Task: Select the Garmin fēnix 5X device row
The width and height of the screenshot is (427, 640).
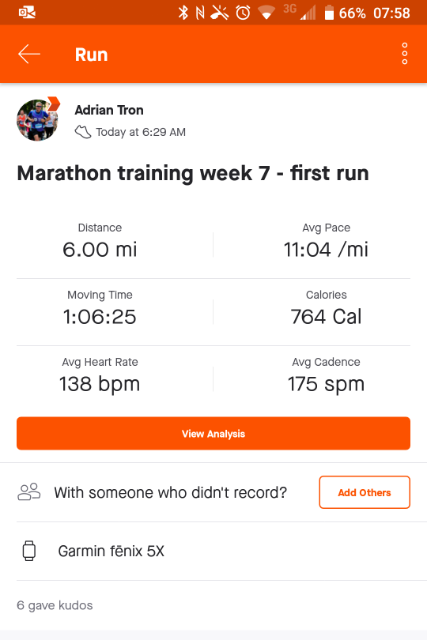Action: click(x=214, y=551)
